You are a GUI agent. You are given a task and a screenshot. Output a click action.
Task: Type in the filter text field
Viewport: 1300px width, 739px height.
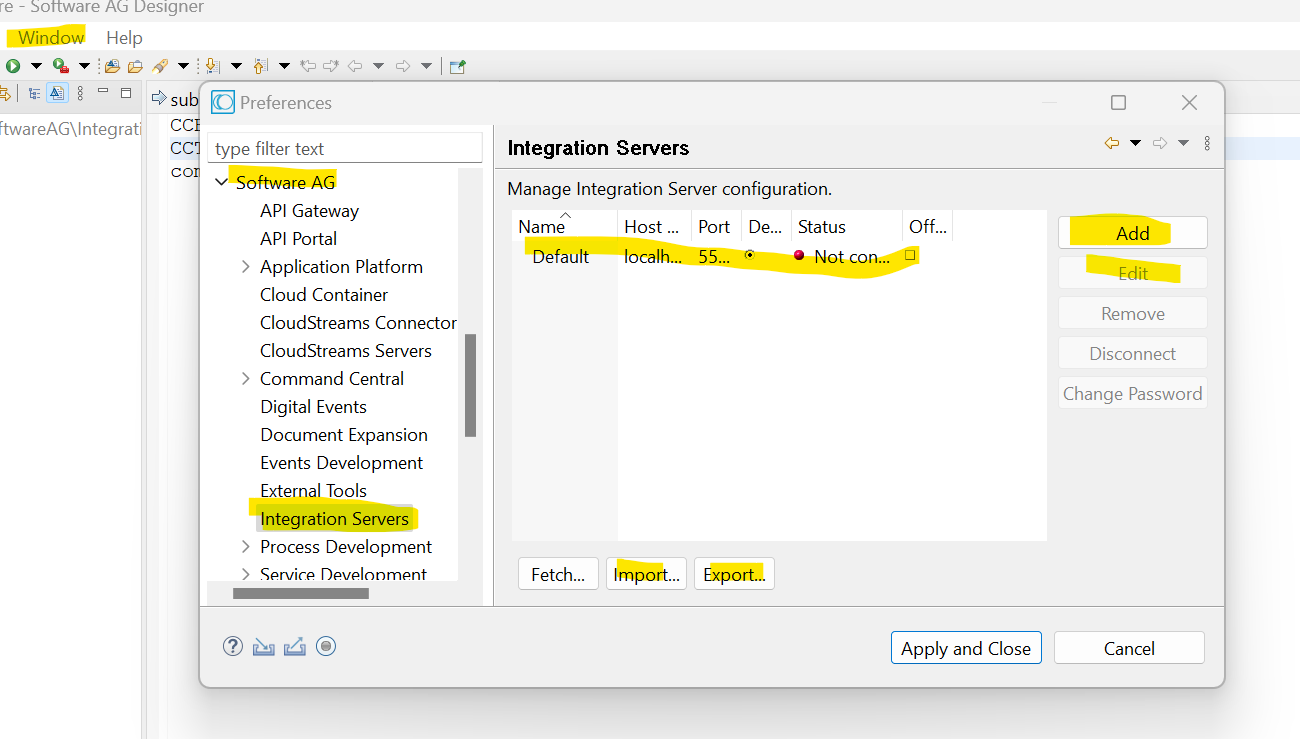click(x=345, y=148)
